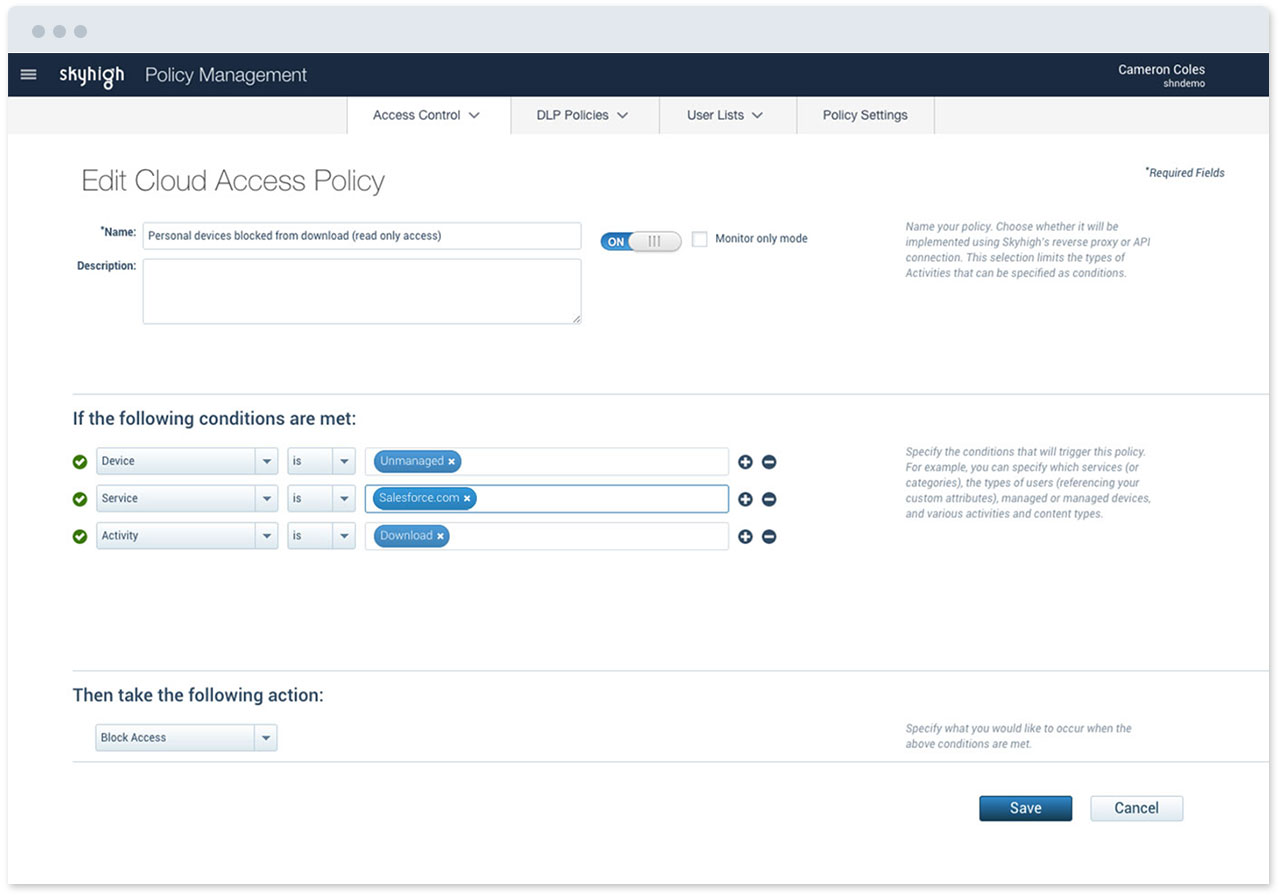Remove the Device condition row
Image resolution: width=1280 pixels, height=896 pixels.
tap(769, 462)
